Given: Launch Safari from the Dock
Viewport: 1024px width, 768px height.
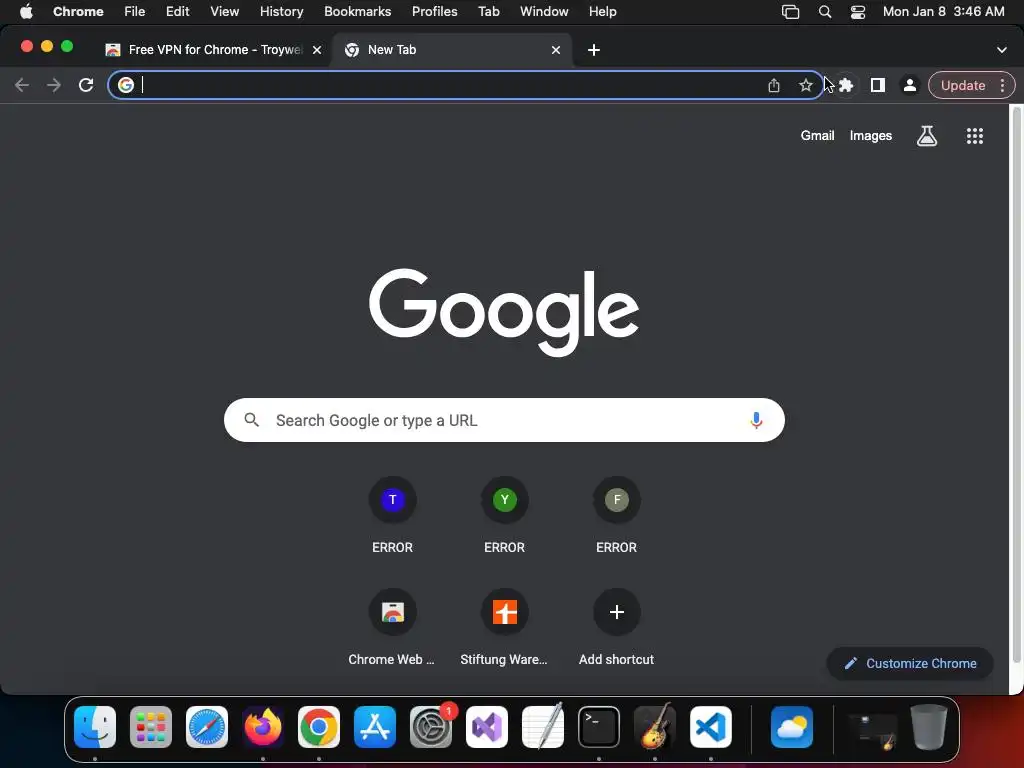Looking at the screenshot, I should click(x=207, y=727).
